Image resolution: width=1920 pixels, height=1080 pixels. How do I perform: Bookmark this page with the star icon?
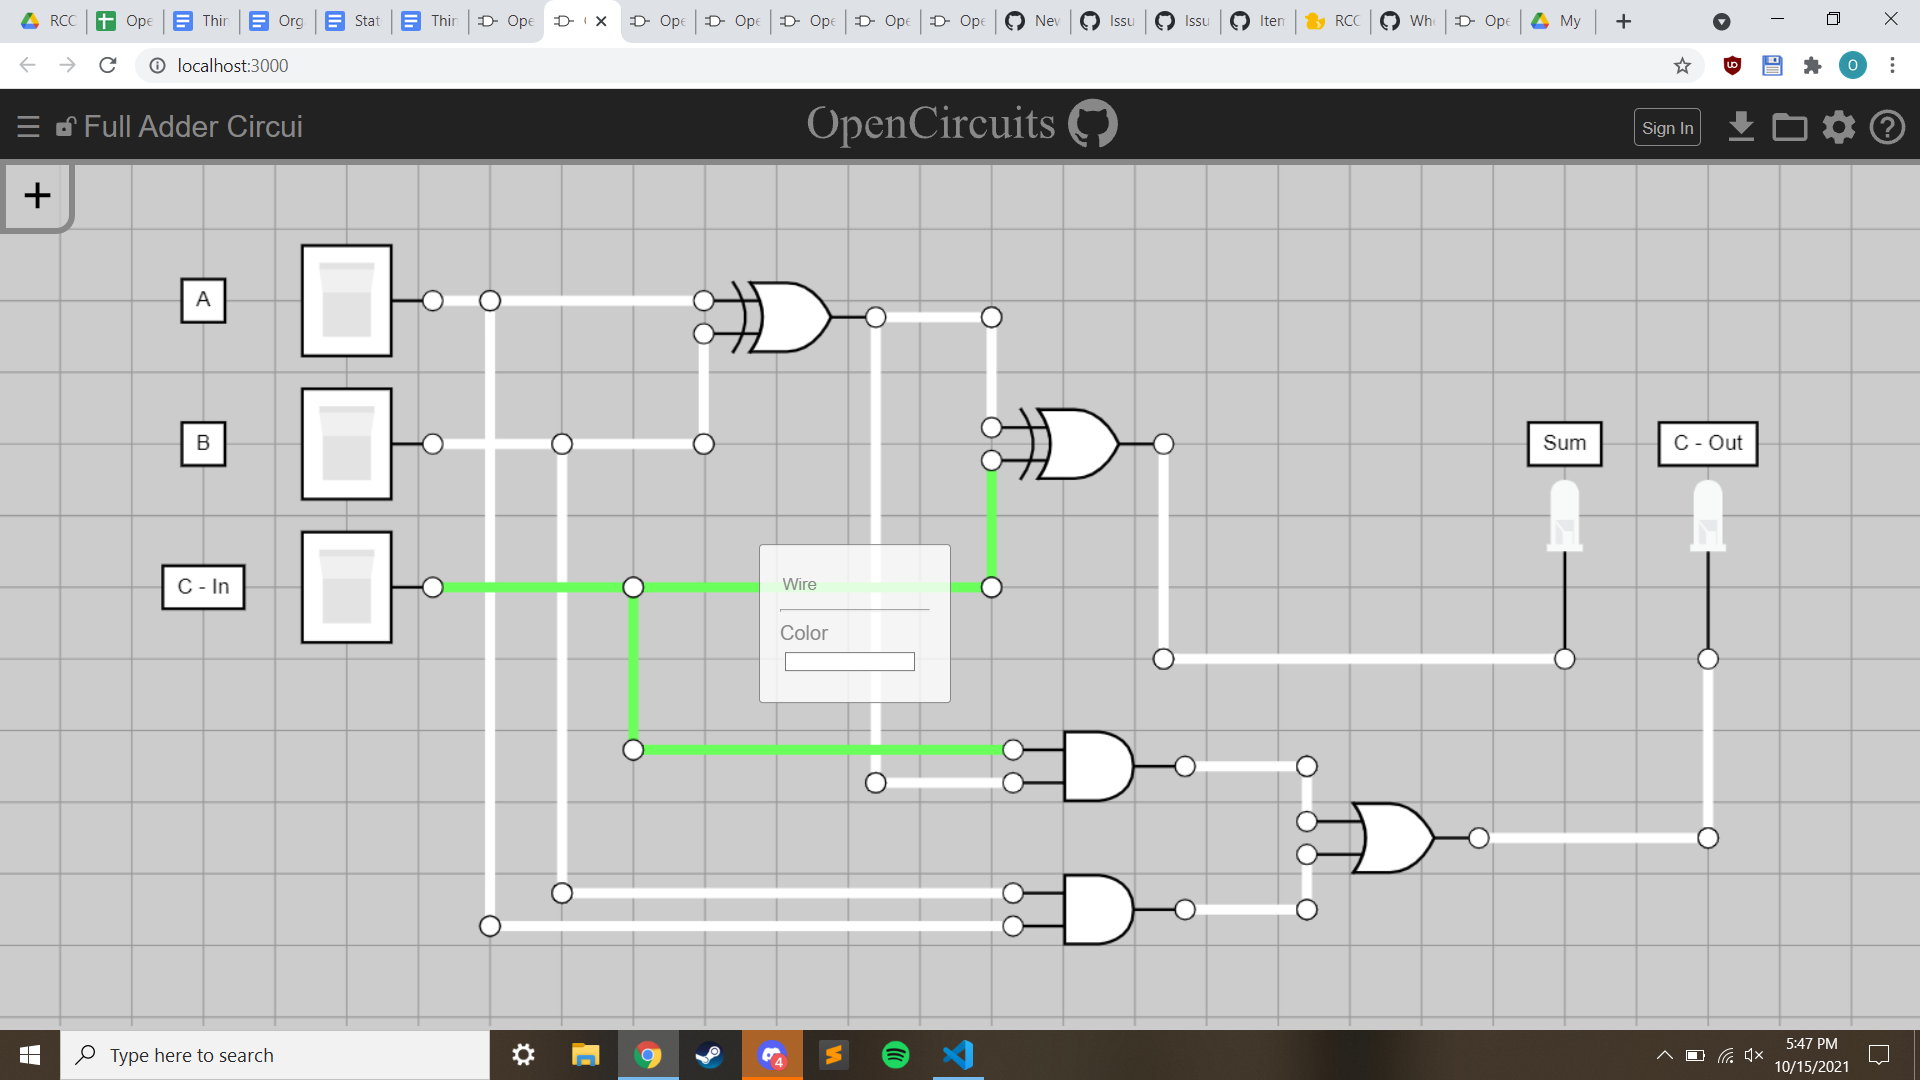click(x=1683, y=65)
